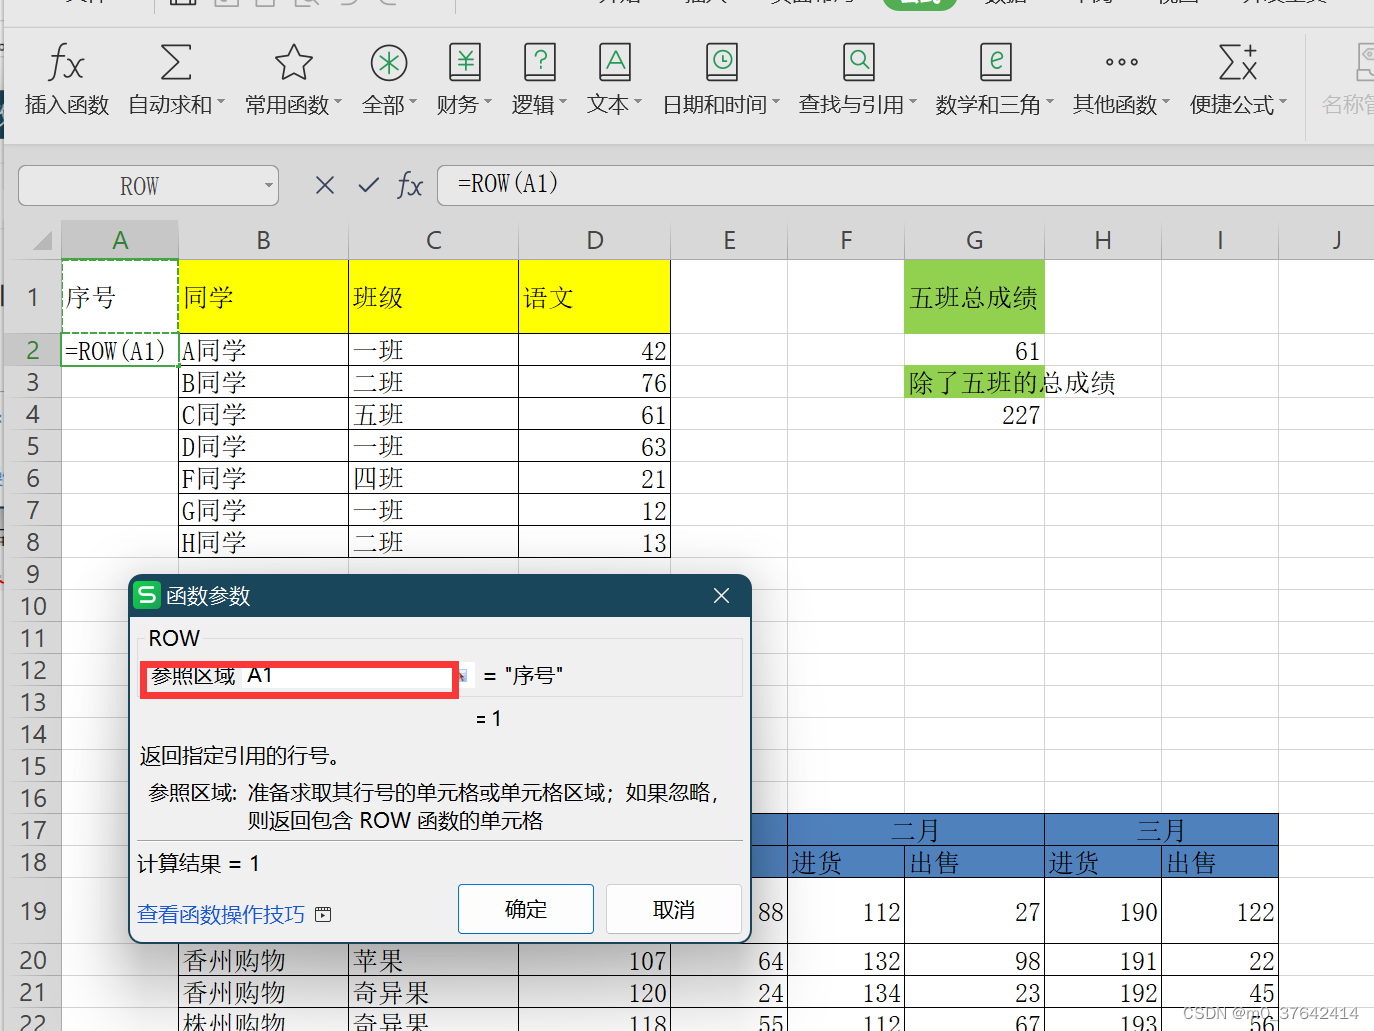Image resolution: width=1374 pixels, height=1031 pixels.
Task: Open Logical (逻辑) functions icon
Action: (539, 62)
